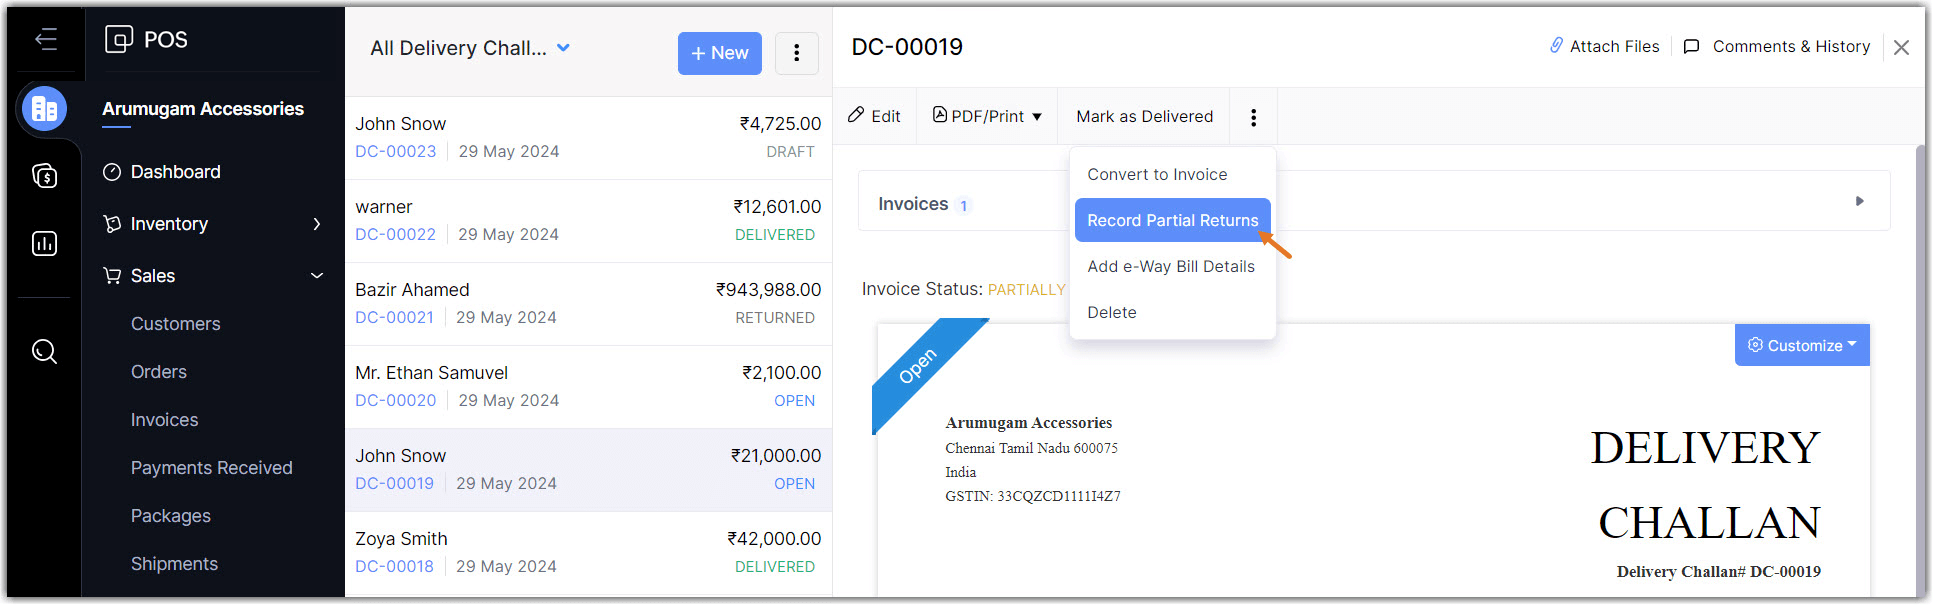The image size is (1933, 605).
Task: Open the reports chart icon in the left rail
Action: pos(45,244)
